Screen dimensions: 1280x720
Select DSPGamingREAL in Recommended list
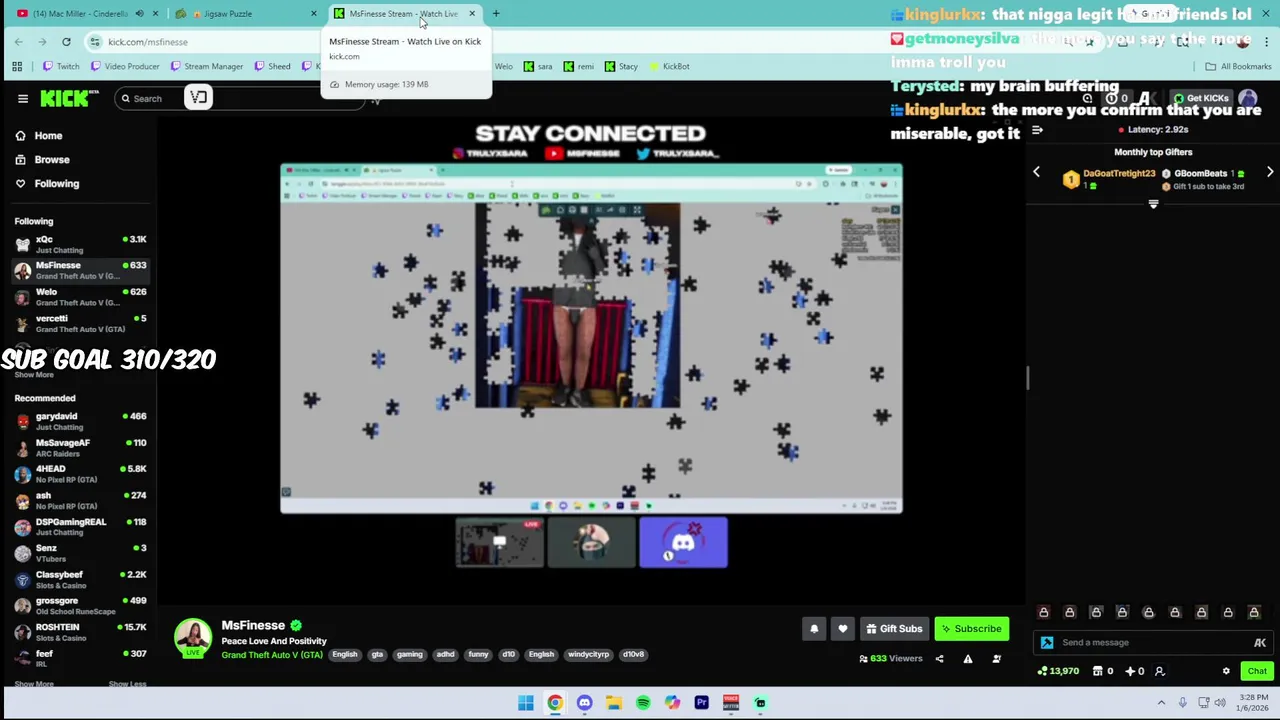coord(80,526)
